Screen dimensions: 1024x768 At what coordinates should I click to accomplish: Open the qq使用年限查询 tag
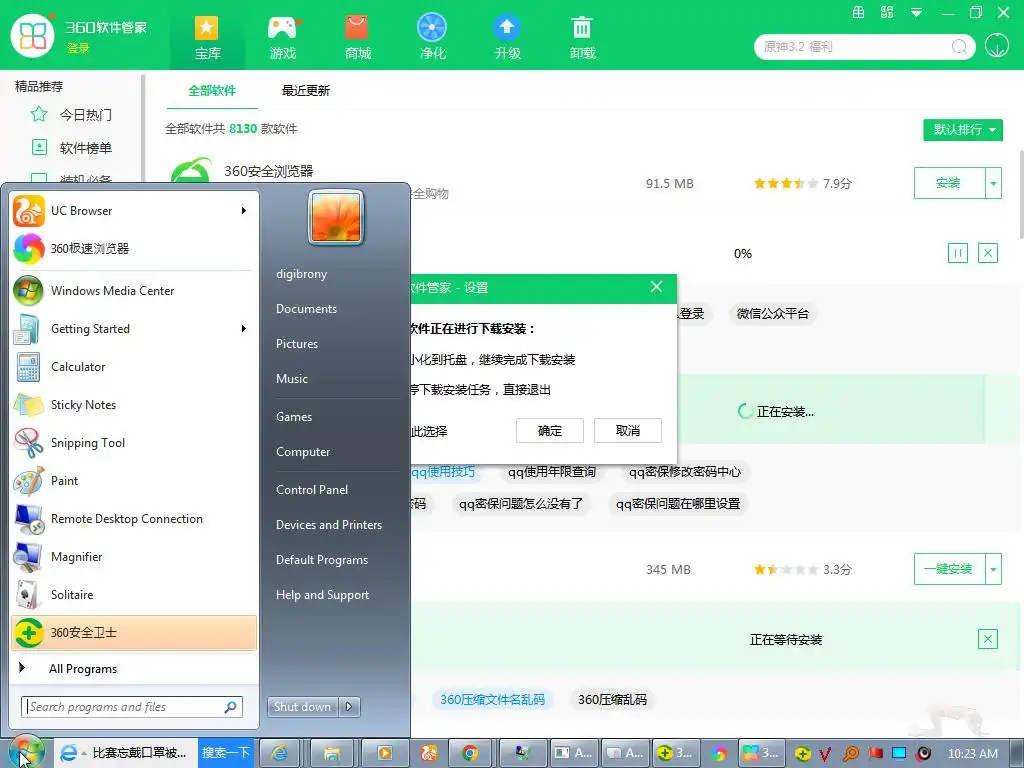(x=552, y=472)
